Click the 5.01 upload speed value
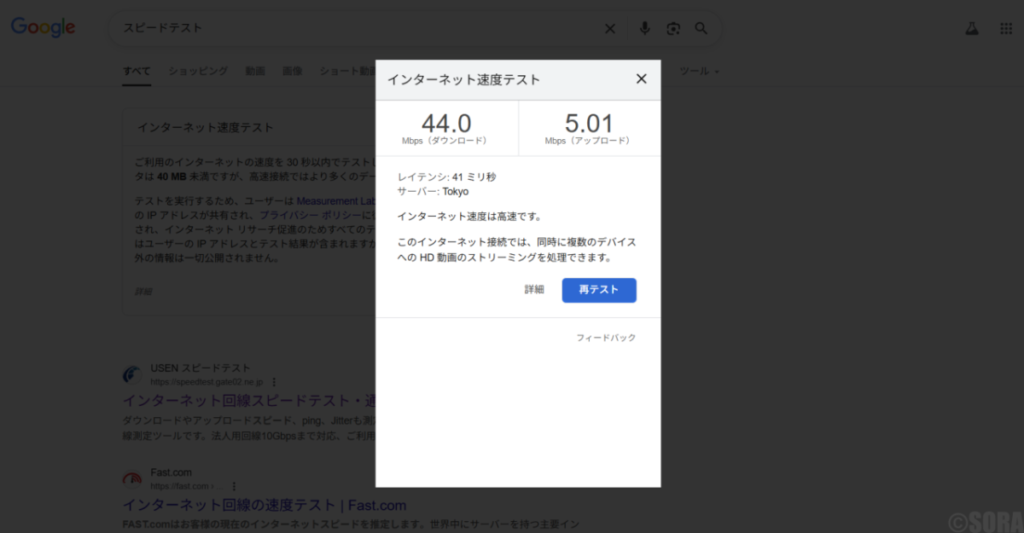Screen dimensions: 1024x533 [x=588, y=123]
